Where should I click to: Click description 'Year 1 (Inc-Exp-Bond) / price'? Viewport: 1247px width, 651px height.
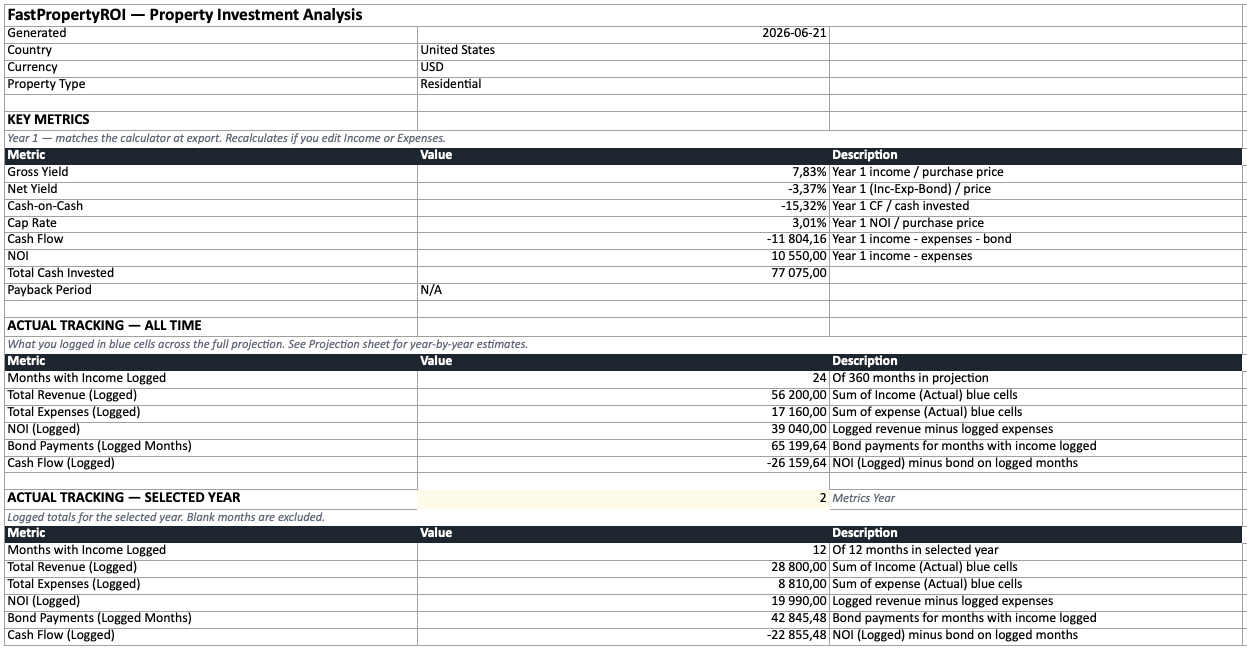click(912, 189)
